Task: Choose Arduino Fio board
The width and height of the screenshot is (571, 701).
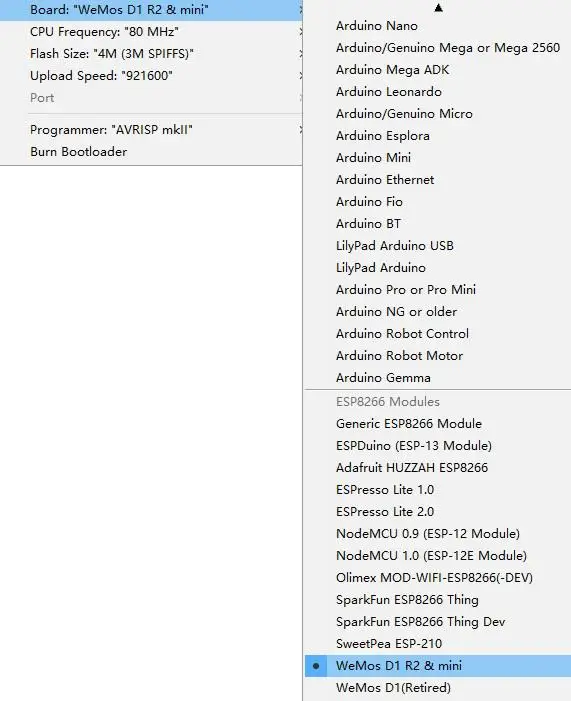Action: pos(438,202)
